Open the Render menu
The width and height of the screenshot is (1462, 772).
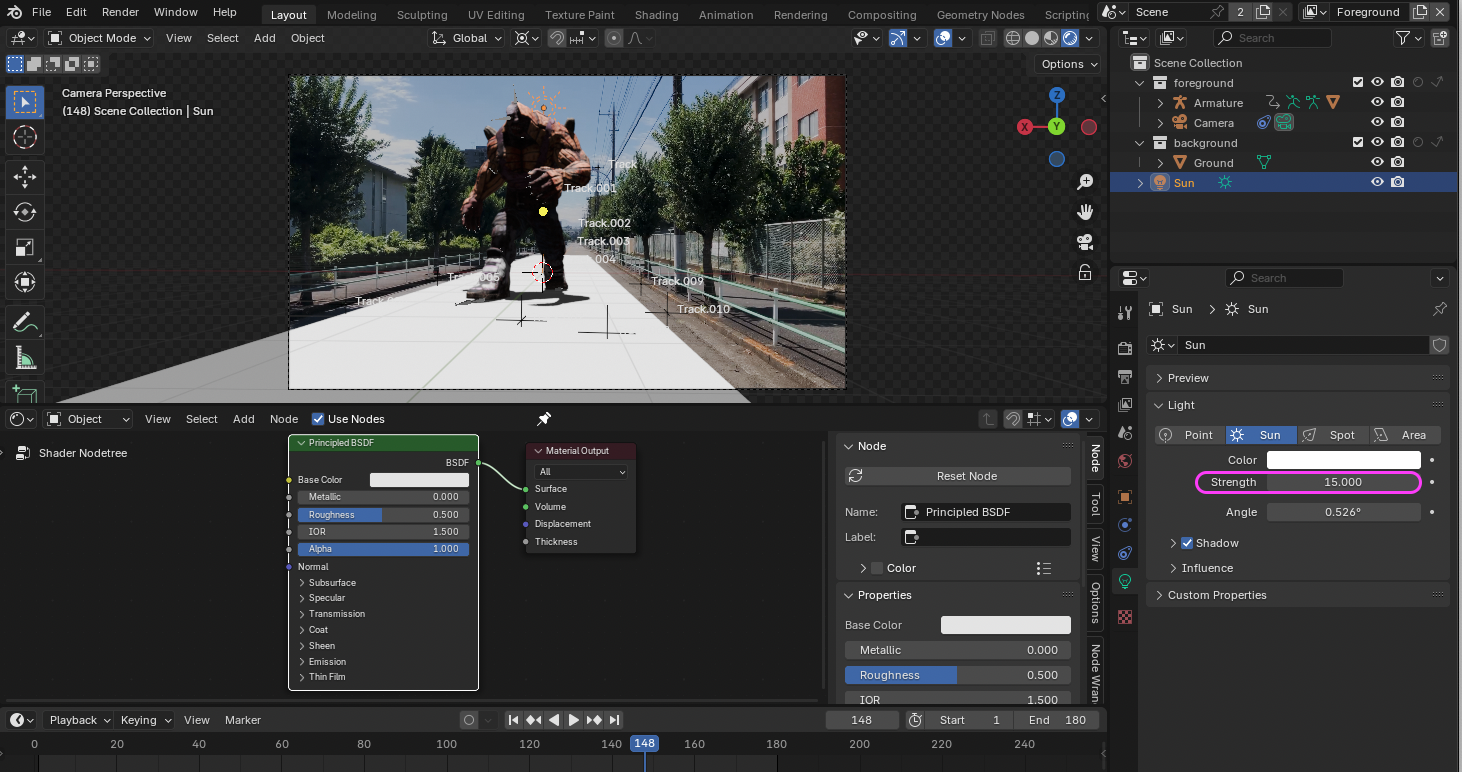coord(121,12)
